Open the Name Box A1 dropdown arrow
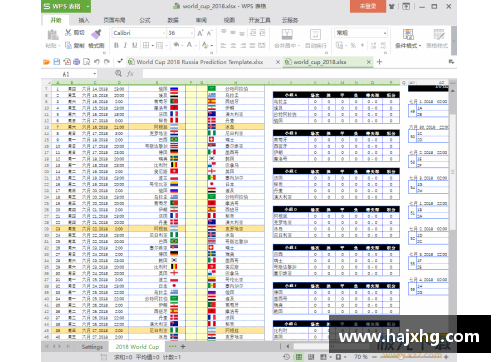The height and width of the screenshot is (362, 500). pyautogui.click(x=95, y=74)
